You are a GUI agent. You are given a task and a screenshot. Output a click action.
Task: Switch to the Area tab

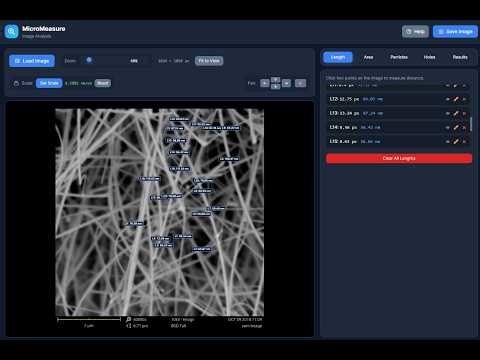tap(368, 57)
